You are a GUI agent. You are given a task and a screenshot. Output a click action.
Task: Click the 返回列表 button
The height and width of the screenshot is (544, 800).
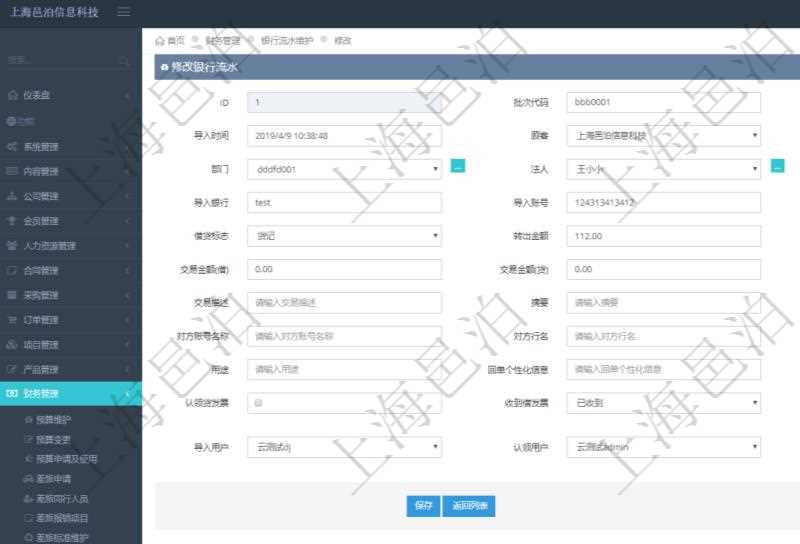point(469,506)
